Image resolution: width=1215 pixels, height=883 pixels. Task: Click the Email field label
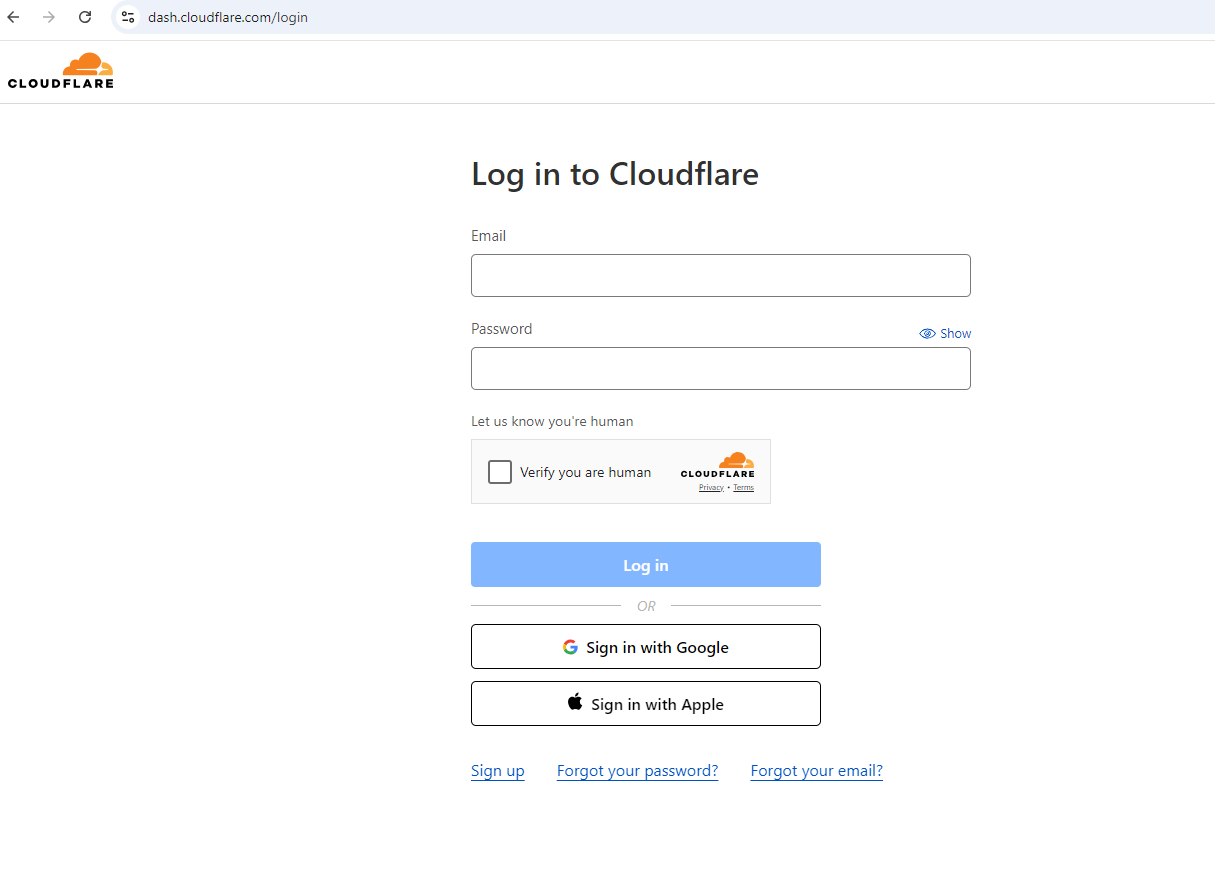pyautogui.click(x=488, y=236)
